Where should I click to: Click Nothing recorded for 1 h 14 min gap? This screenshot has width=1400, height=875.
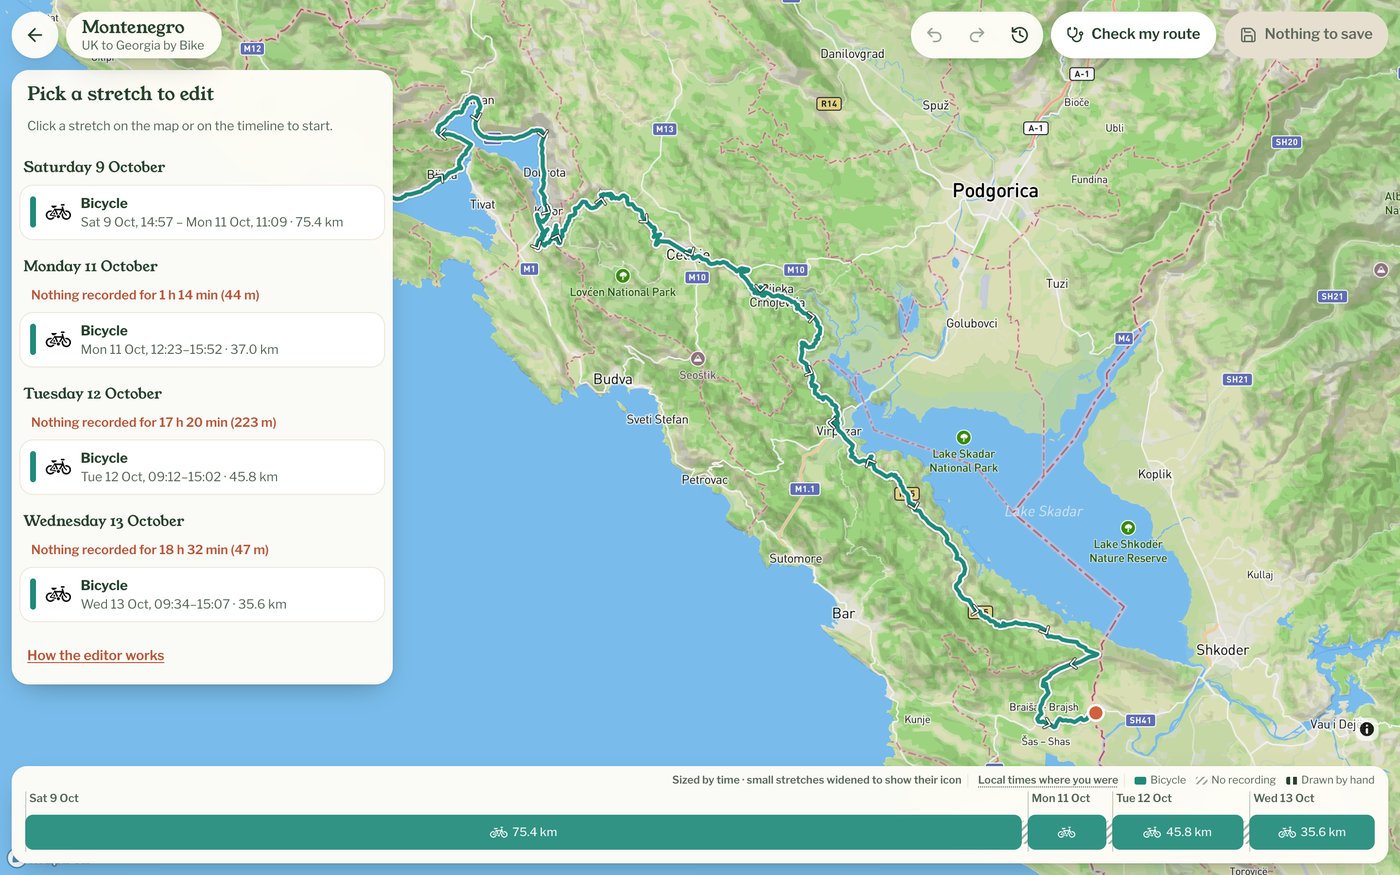click(145, 295)
